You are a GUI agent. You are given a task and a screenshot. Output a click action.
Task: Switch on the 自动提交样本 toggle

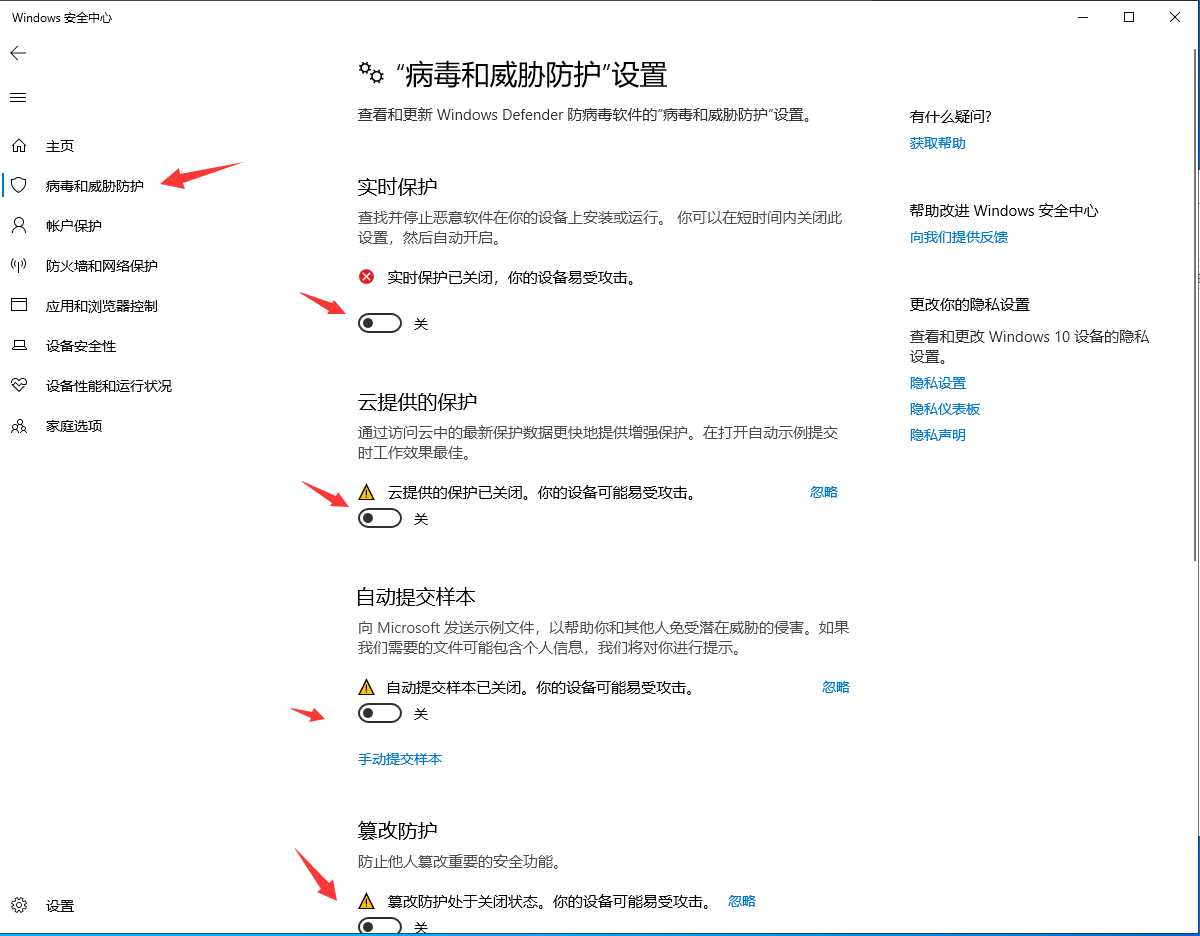(380, 713)
